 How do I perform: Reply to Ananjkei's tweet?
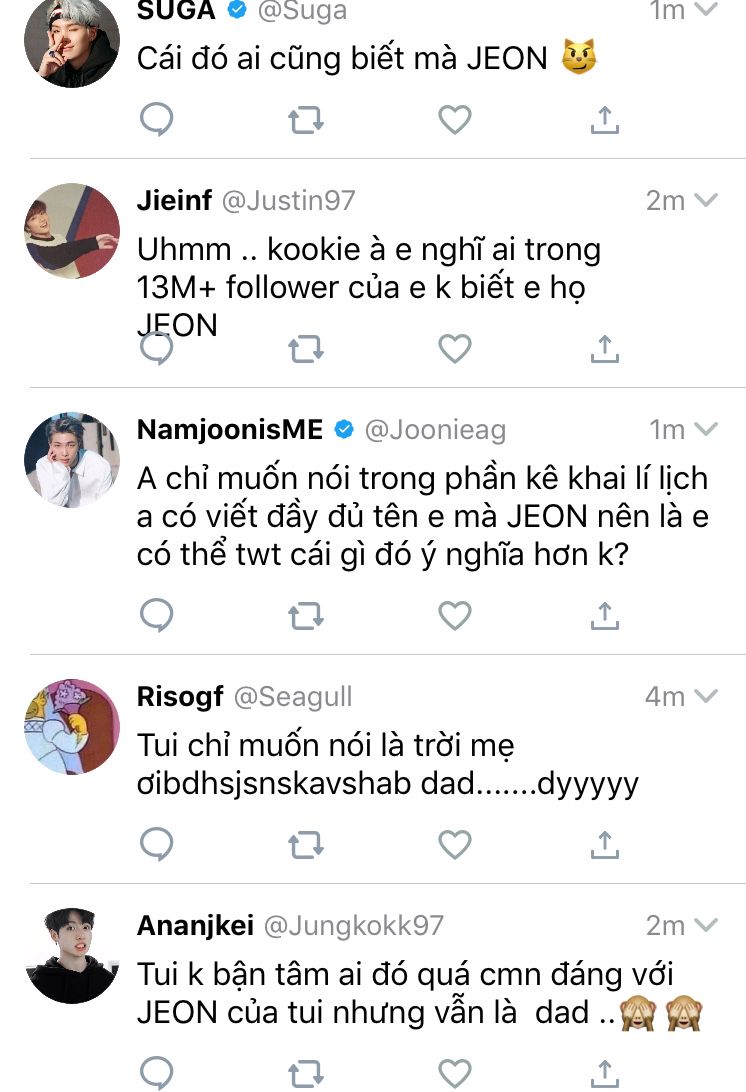pos(156,1073)
